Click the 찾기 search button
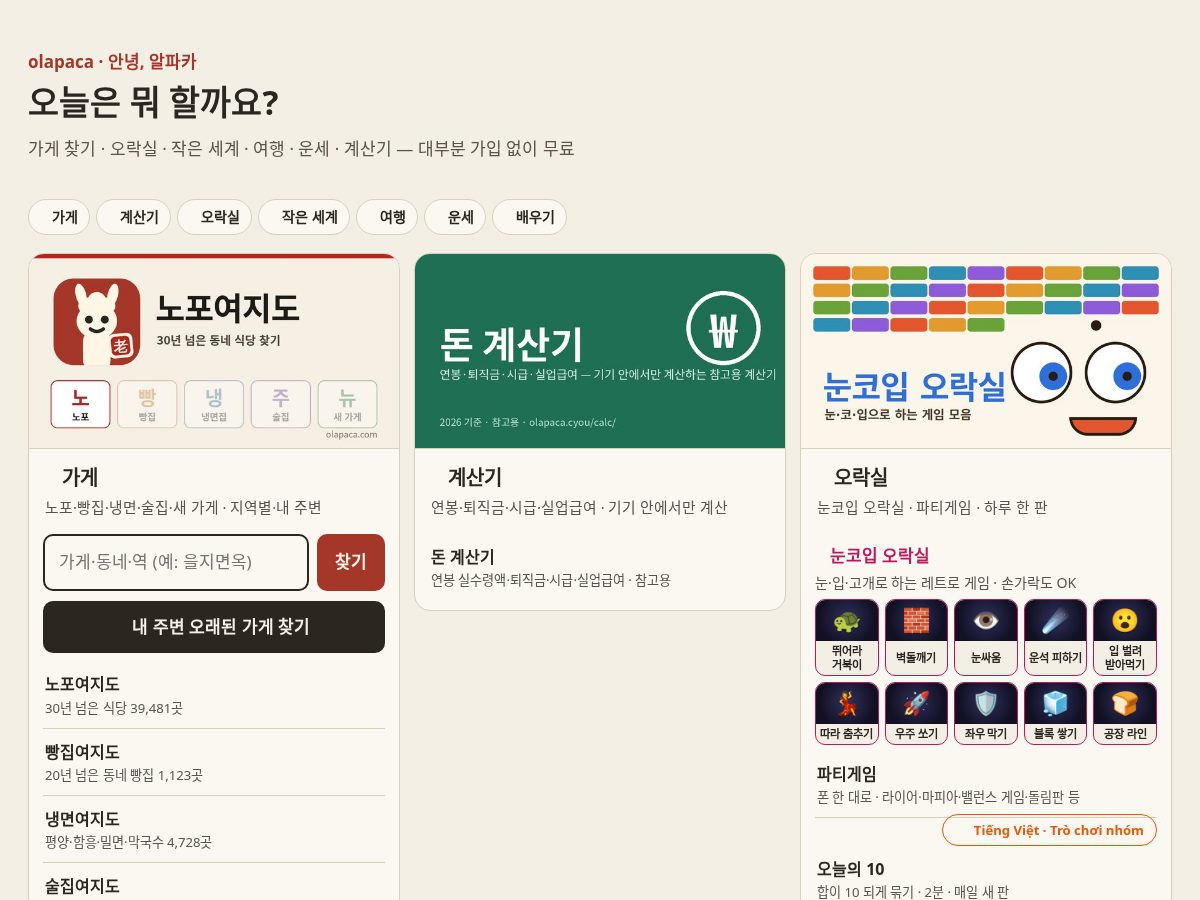This screenshot has width=1200, height=900. coord(351,562)
